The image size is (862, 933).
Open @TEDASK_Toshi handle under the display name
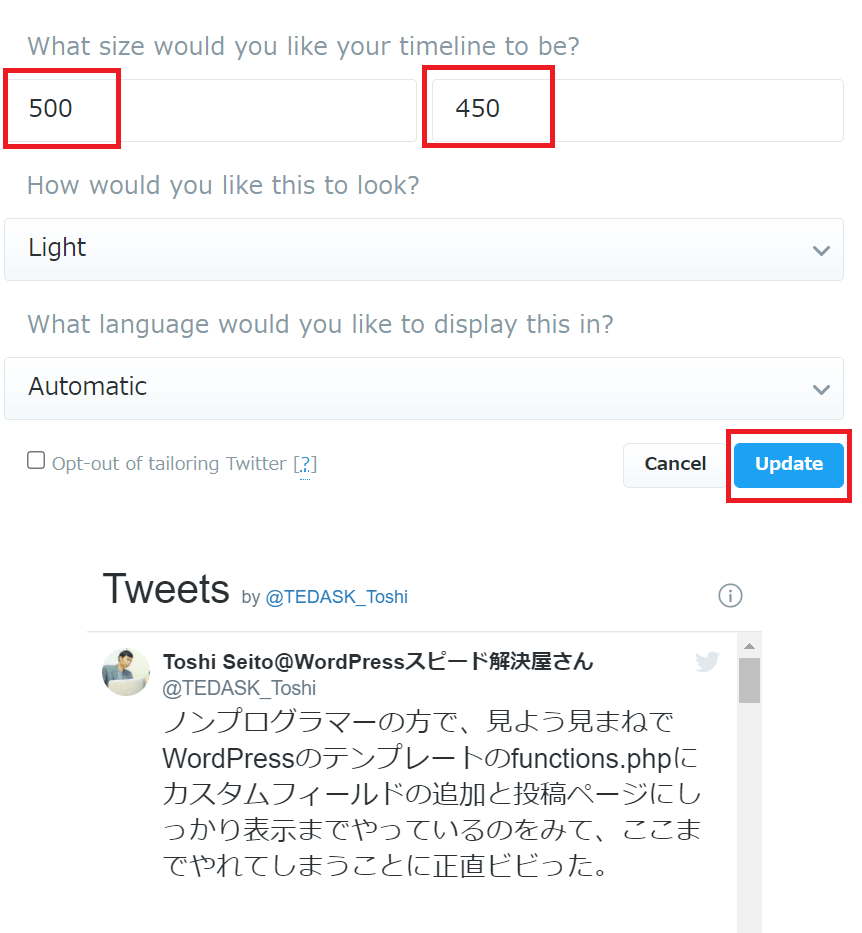[x=240, y=688]
